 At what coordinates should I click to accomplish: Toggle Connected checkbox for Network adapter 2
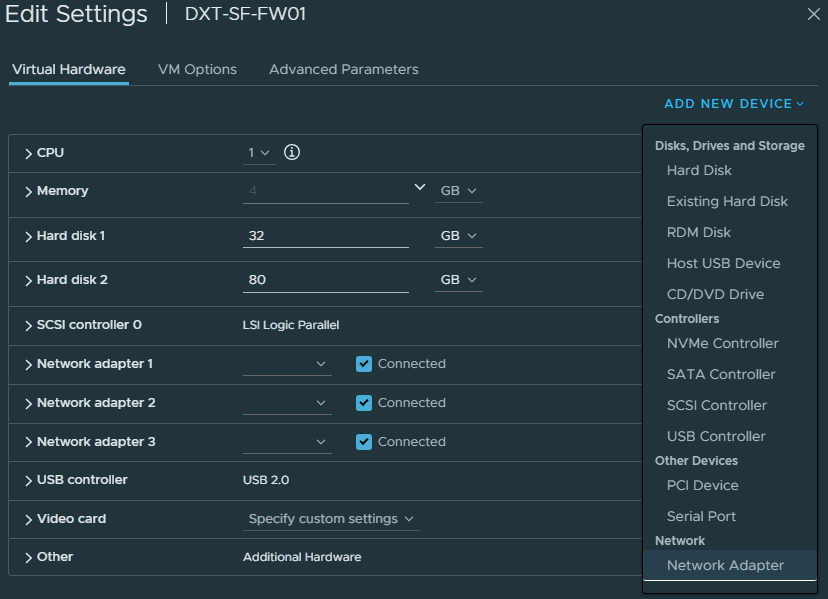[364, 403]
